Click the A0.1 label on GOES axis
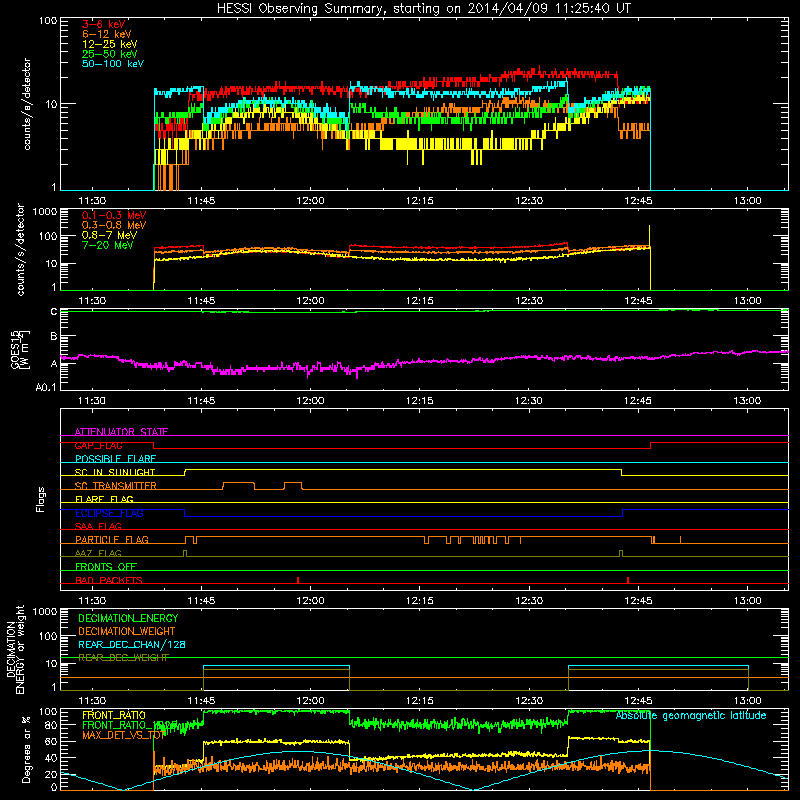 (46, 387)
